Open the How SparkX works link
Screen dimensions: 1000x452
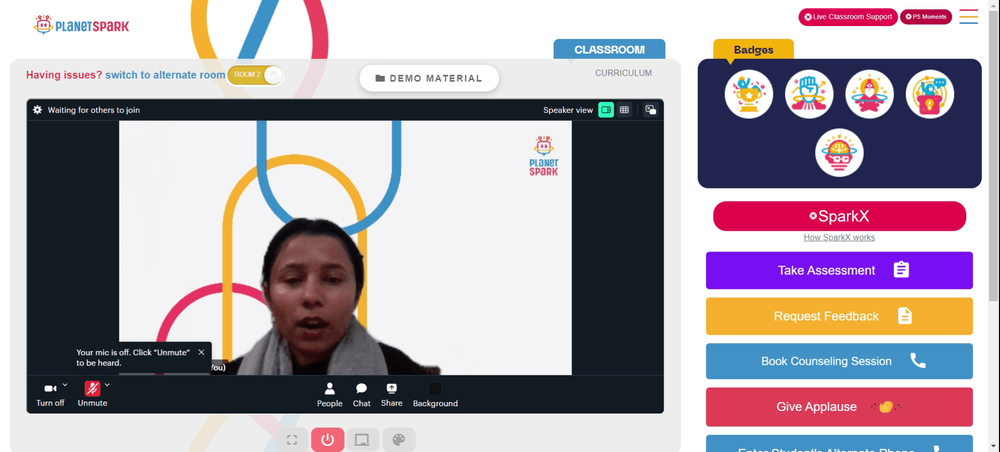click(x=839, y=238)
